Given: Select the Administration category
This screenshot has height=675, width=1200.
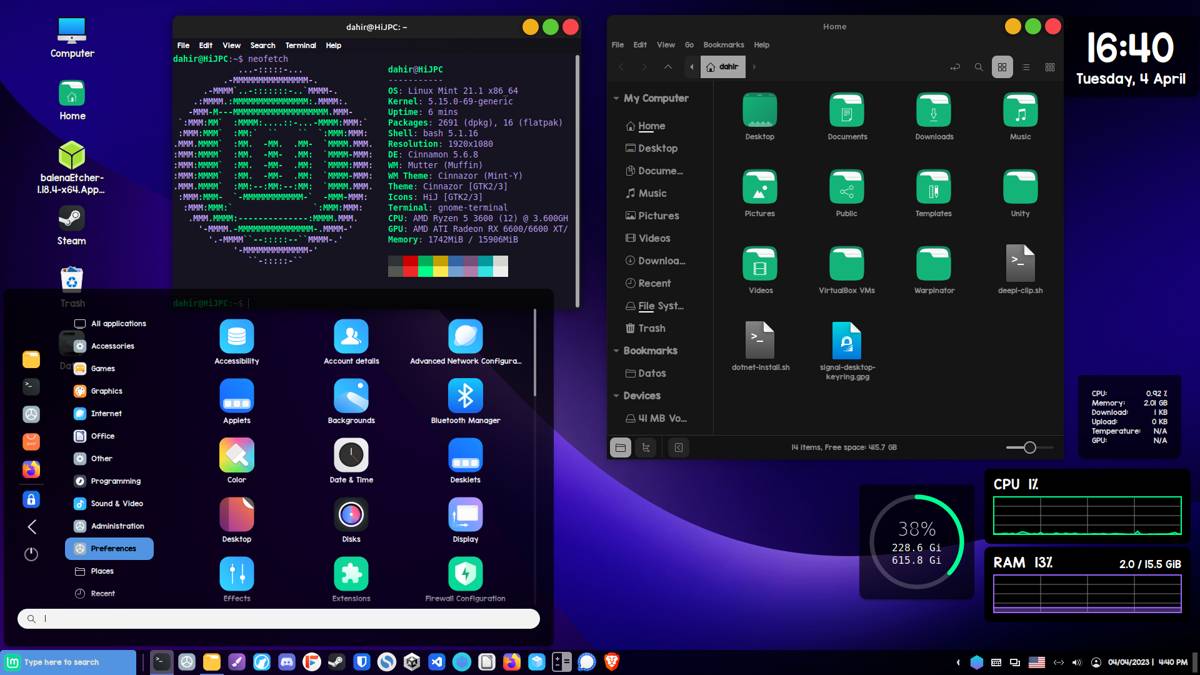Looking at the screenshot, I should click(x=109, y=526).
